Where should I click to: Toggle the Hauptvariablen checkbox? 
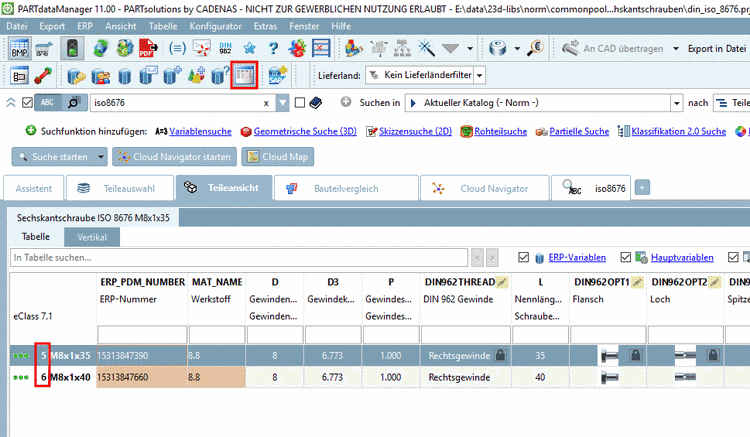(x=625, y=258)
